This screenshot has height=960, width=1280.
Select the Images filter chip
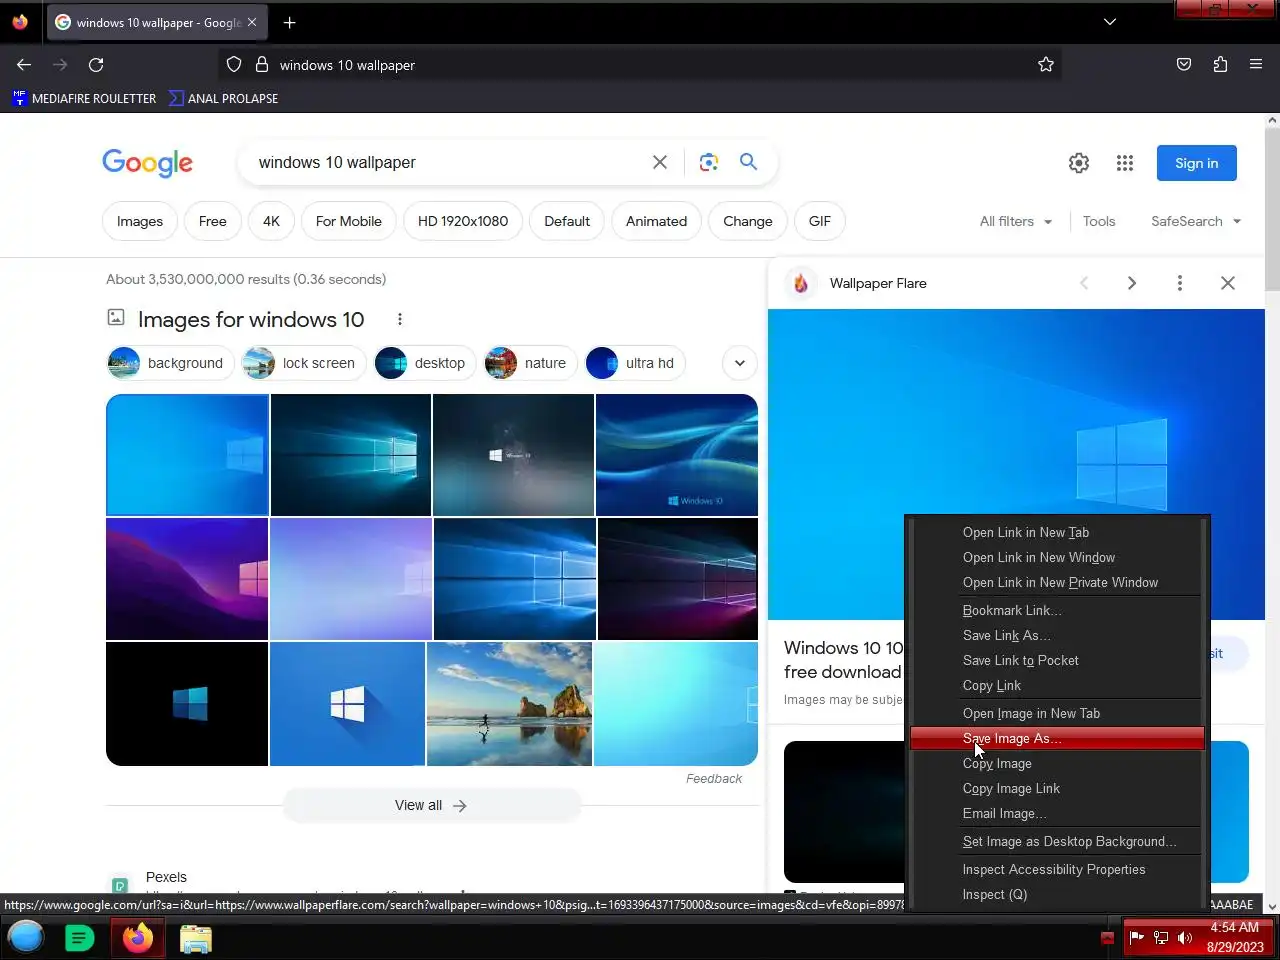pyautogui.click(x=140, y=221)
